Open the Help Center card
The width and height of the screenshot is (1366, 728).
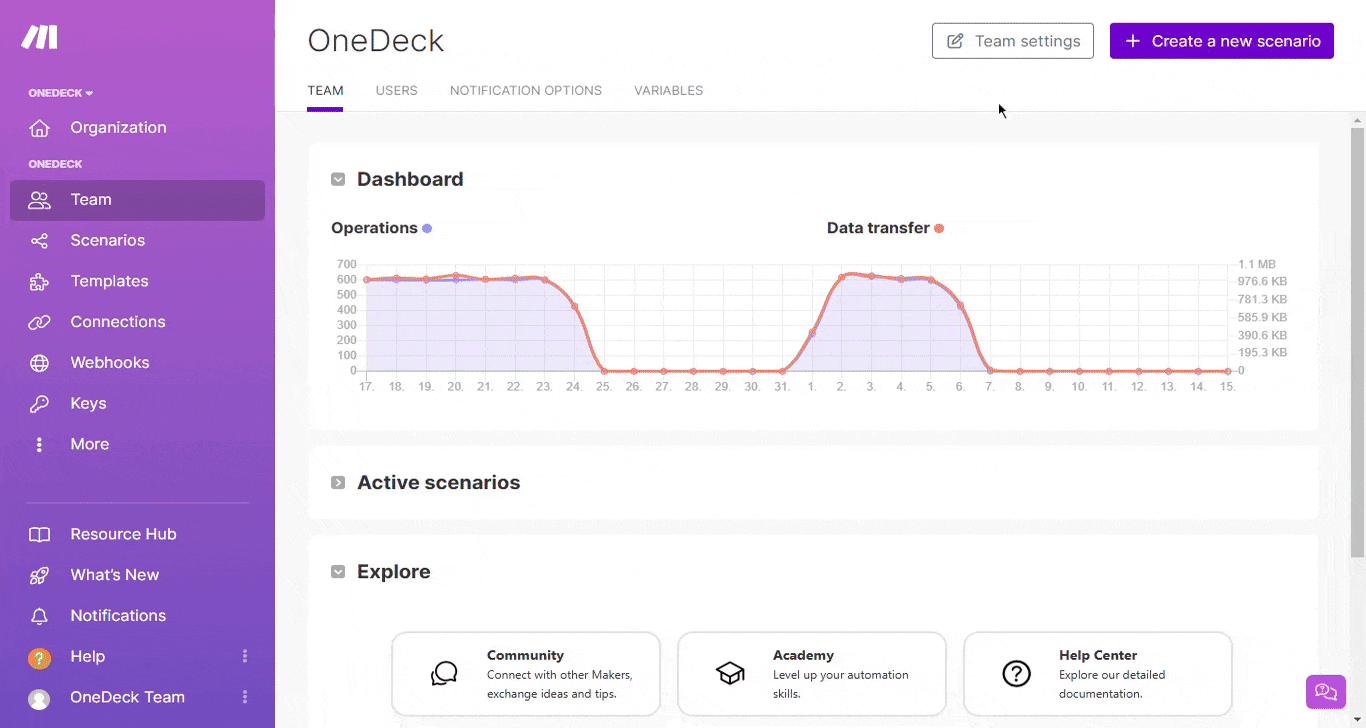pos(1098,674)
